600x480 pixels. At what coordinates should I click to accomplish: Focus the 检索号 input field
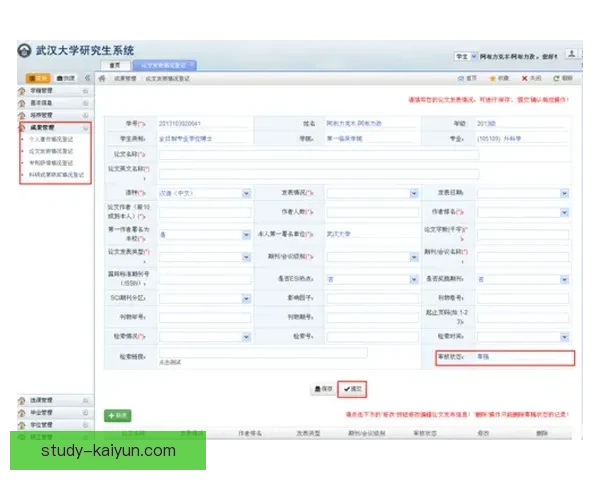373,337
